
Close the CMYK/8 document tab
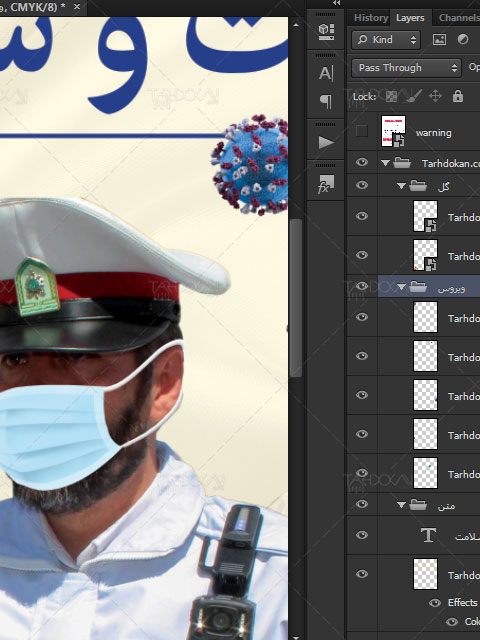77,7
